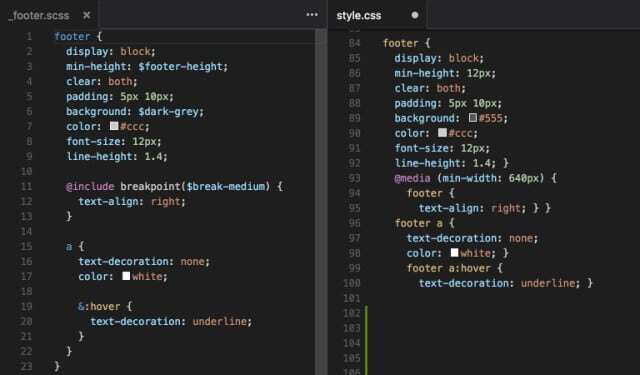Click the white color swatch in style.css

[x=454, y=253]
